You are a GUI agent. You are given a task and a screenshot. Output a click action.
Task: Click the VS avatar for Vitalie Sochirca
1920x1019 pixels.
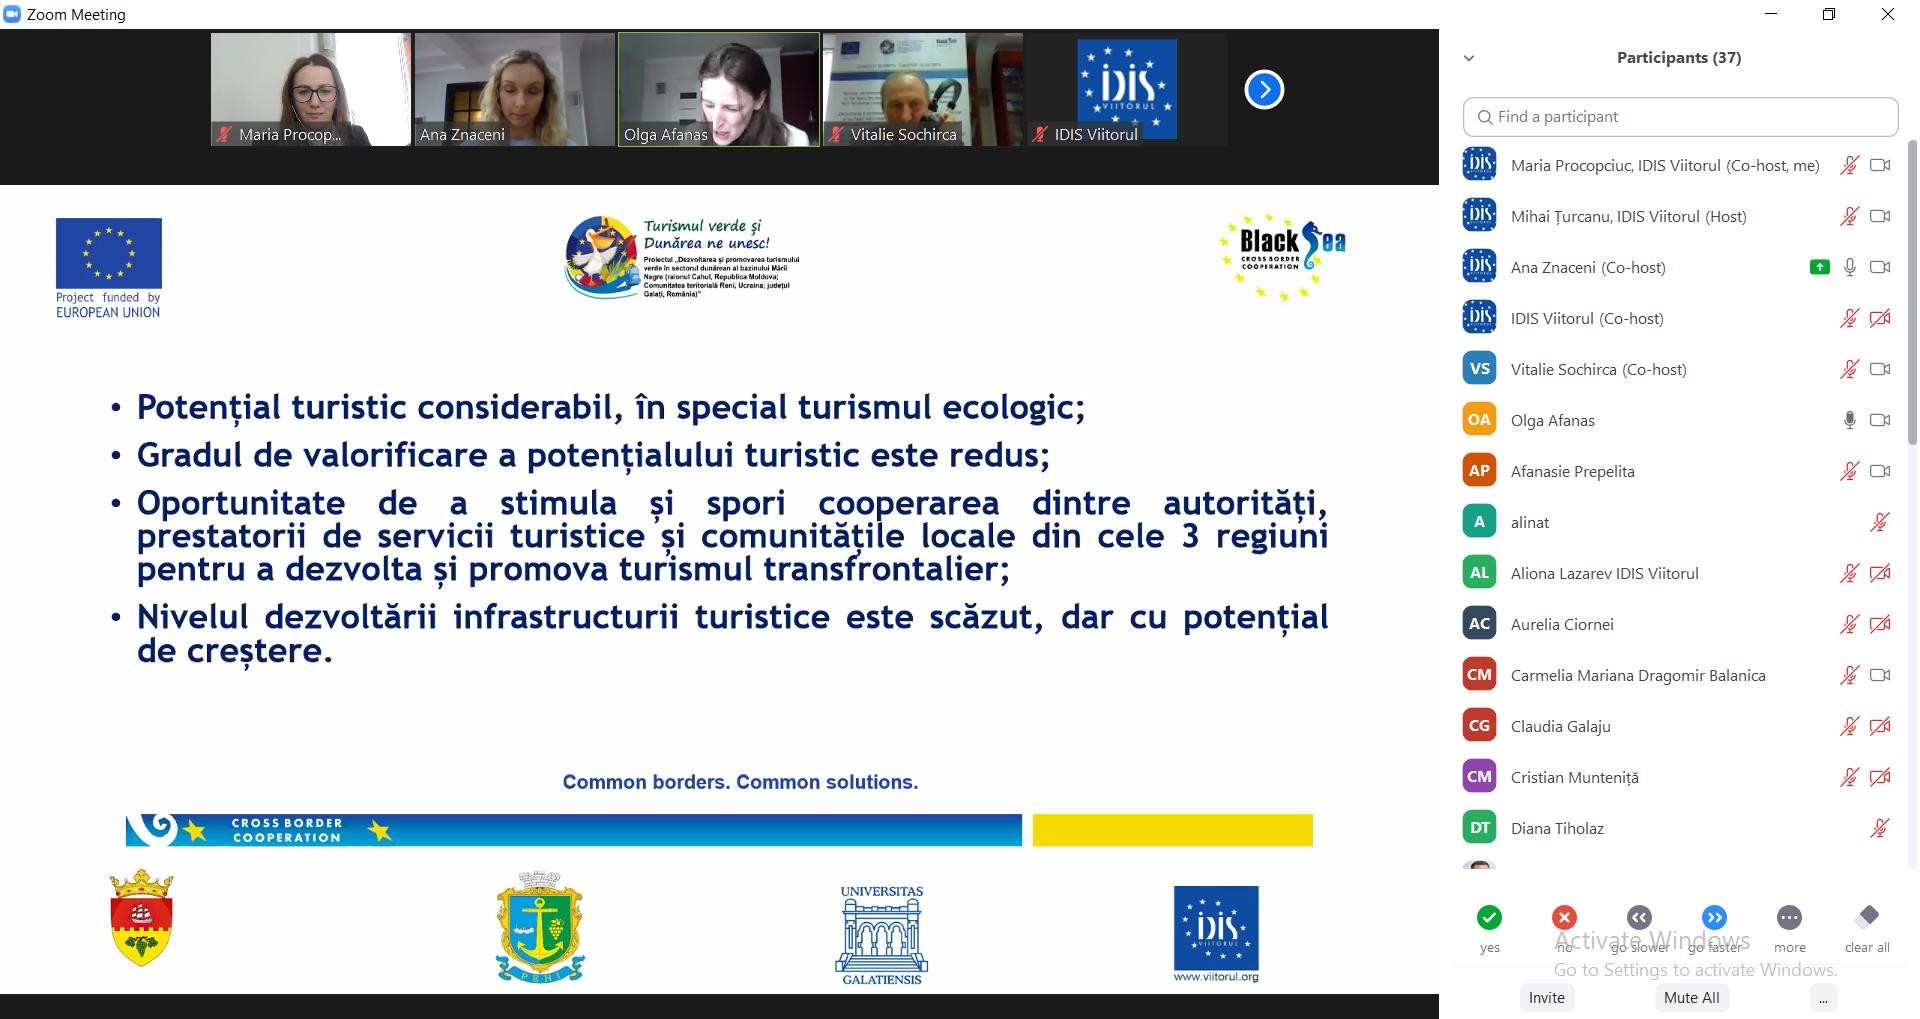1479,368
